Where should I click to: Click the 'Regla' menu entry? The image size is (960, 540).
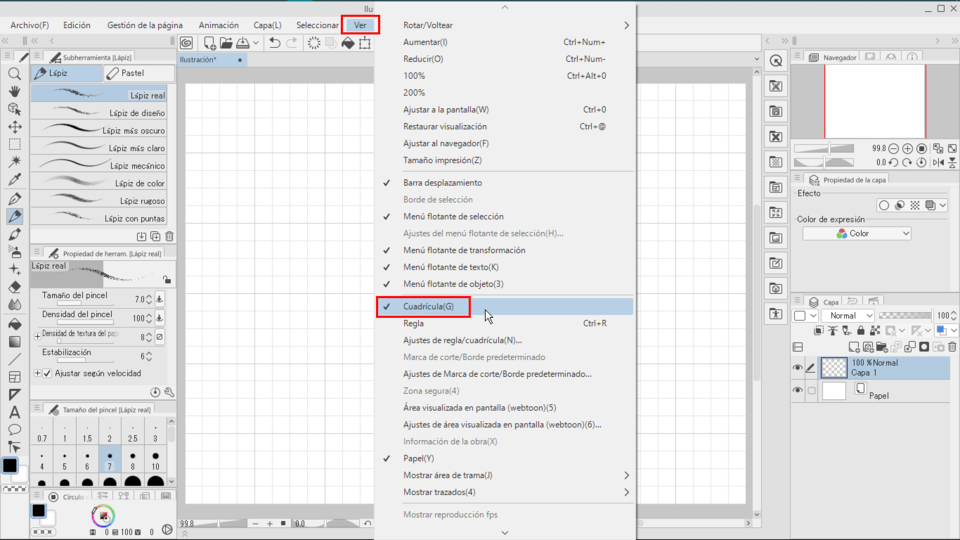(x=413, y=324)
